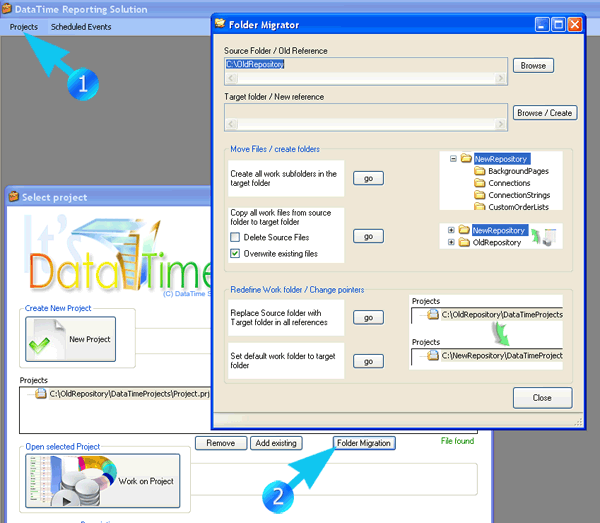Click the NewRepository folder icon in the upper tree
Viewport: 600px width, 523px height.
[x=466, y=158]
